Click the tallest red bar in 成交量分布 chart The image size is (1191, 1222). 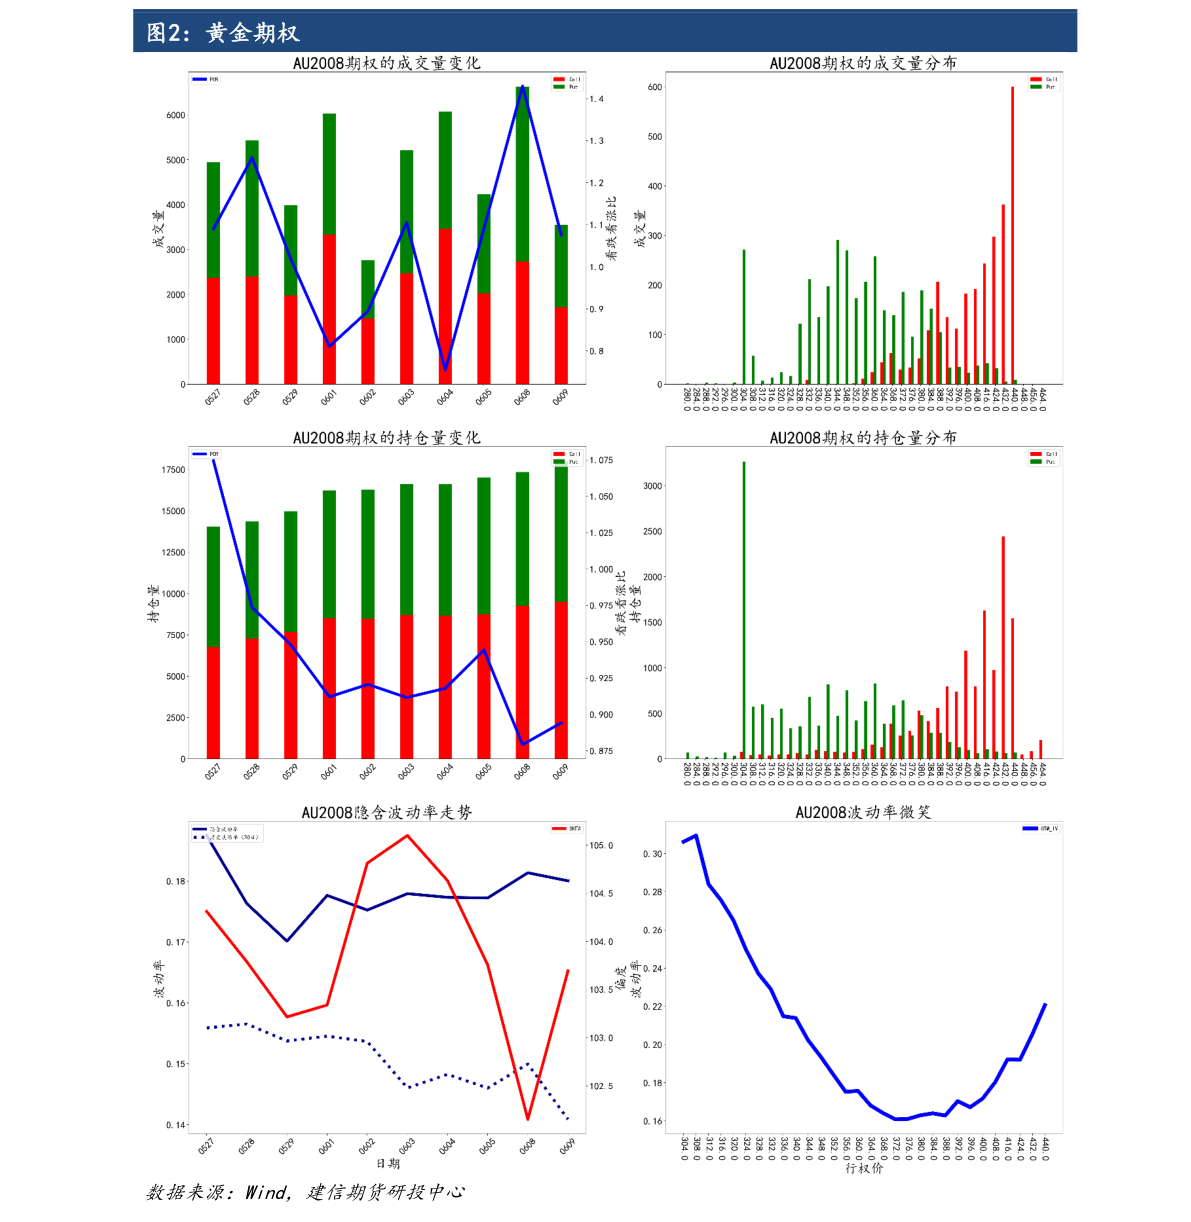point(1012,235)
